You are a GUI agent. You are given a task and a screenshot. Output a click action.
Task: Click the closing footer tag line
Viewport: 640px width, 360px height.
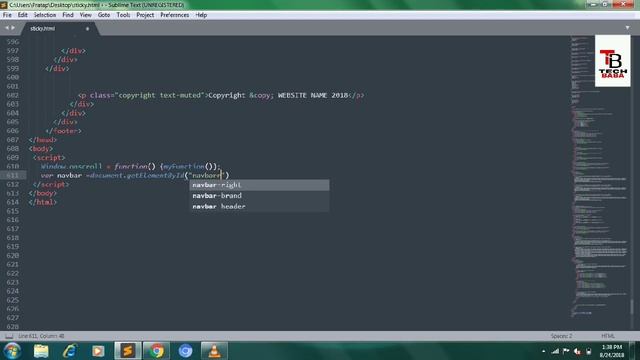pos(63,131)
